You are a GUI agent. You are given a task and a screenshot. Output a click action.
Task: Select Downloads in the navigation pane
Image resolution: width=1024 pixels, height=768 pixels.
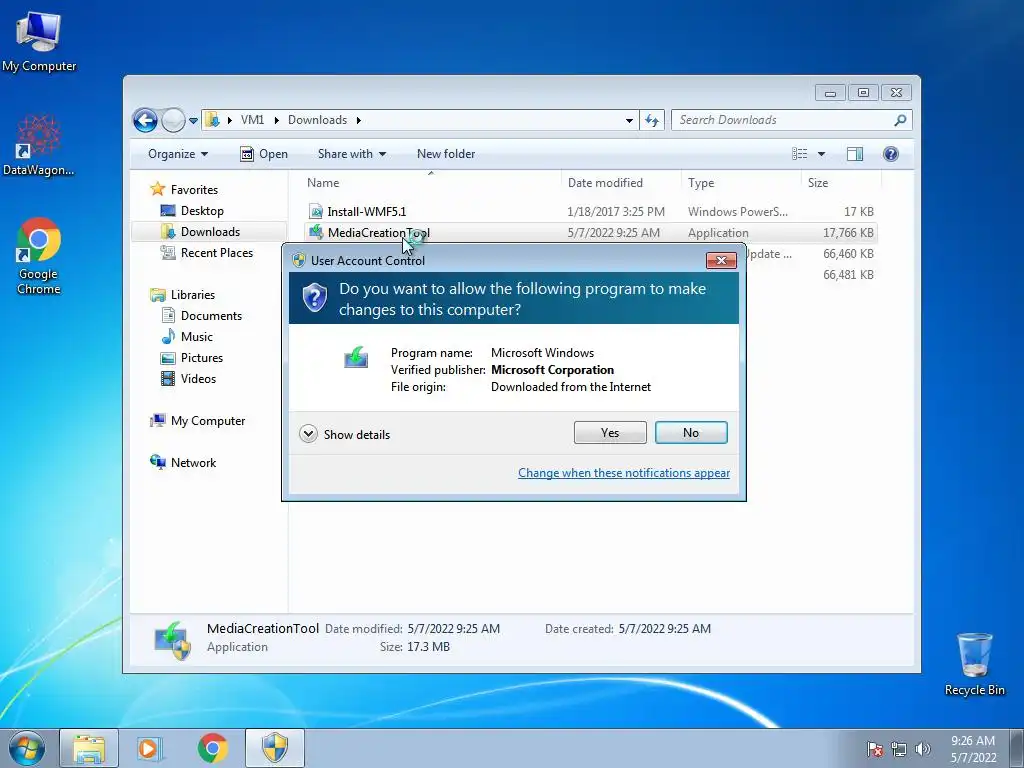tap(209, 232)
